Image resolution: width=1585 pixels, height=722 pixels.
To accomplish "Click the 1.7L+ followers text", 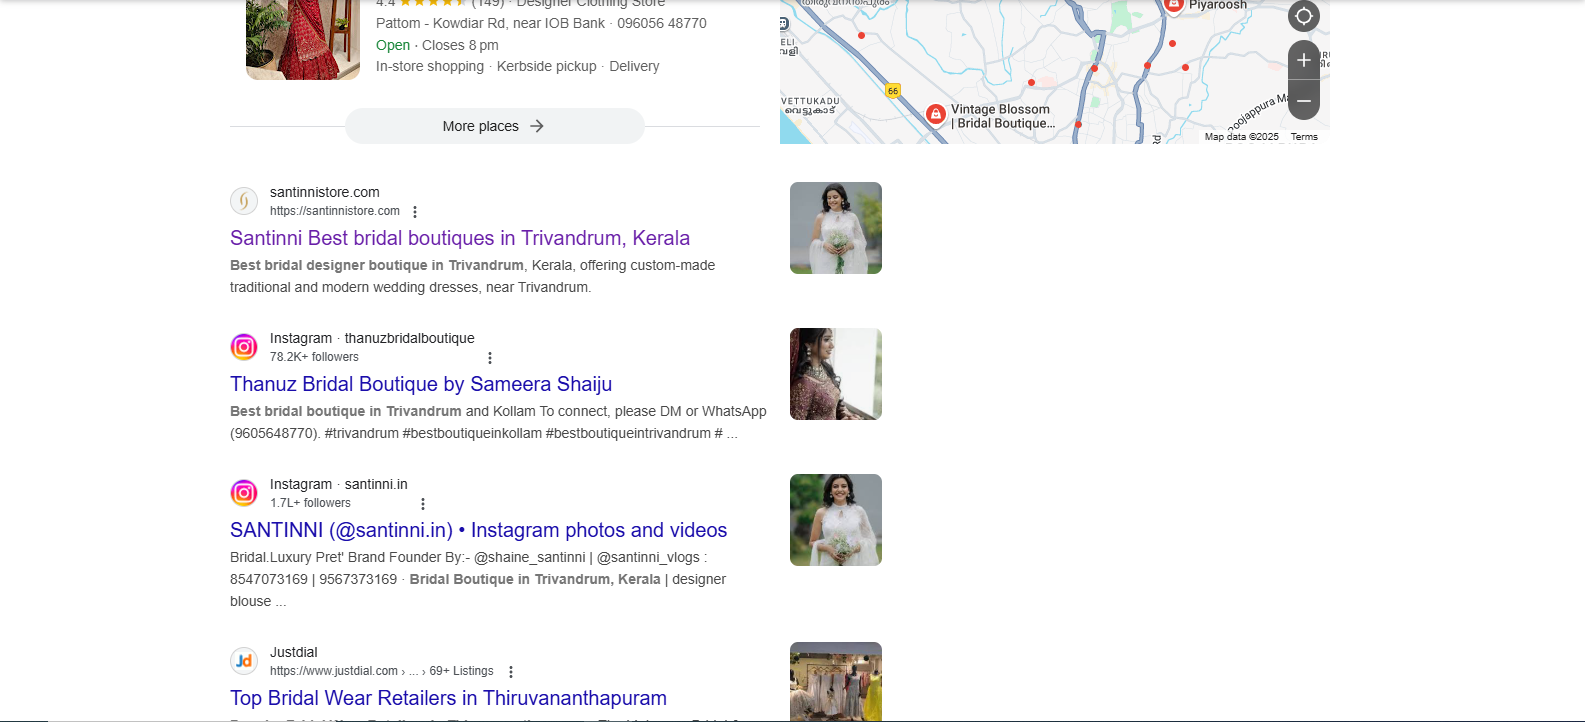I will [x=310, y=503].
